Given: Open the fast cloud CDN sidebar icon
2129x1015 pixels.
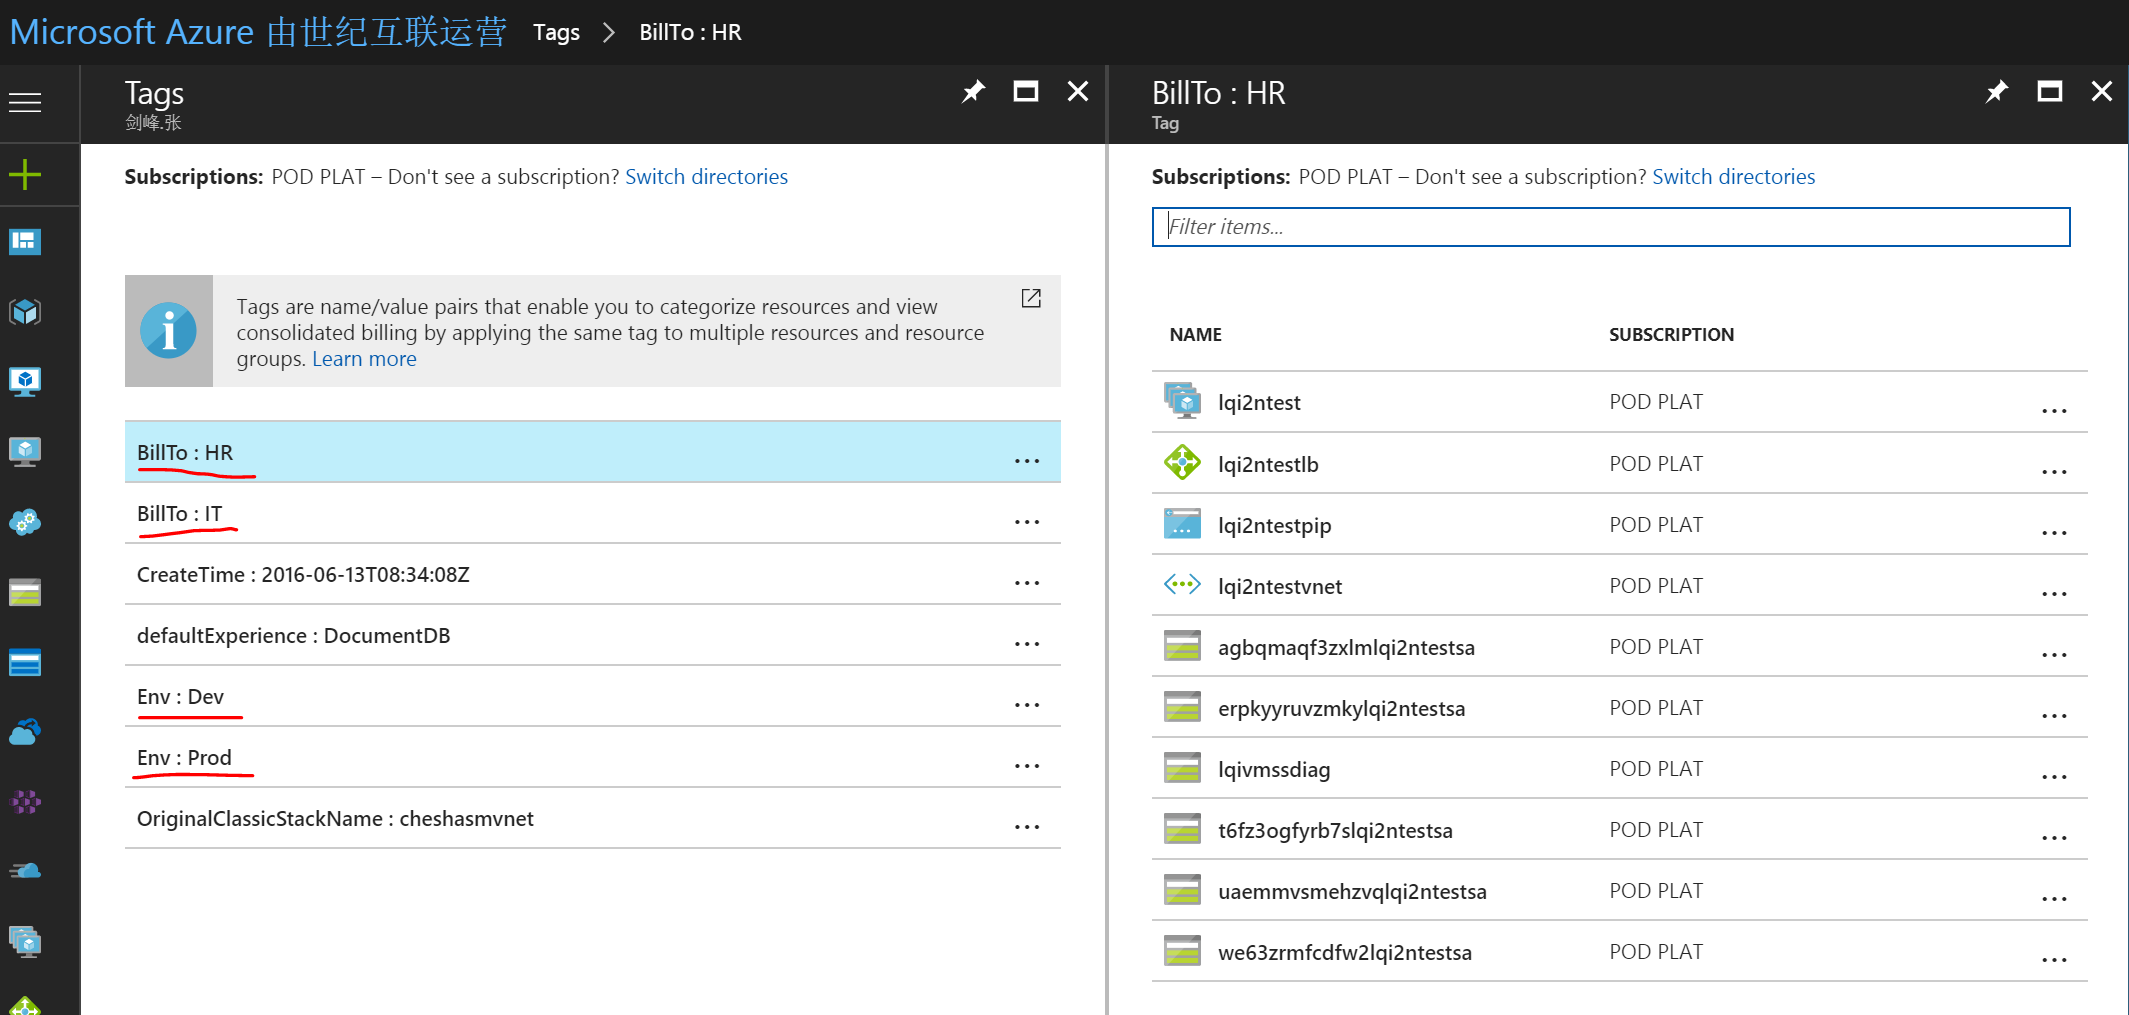Looking at the screenshot, I should pos(25,872).
